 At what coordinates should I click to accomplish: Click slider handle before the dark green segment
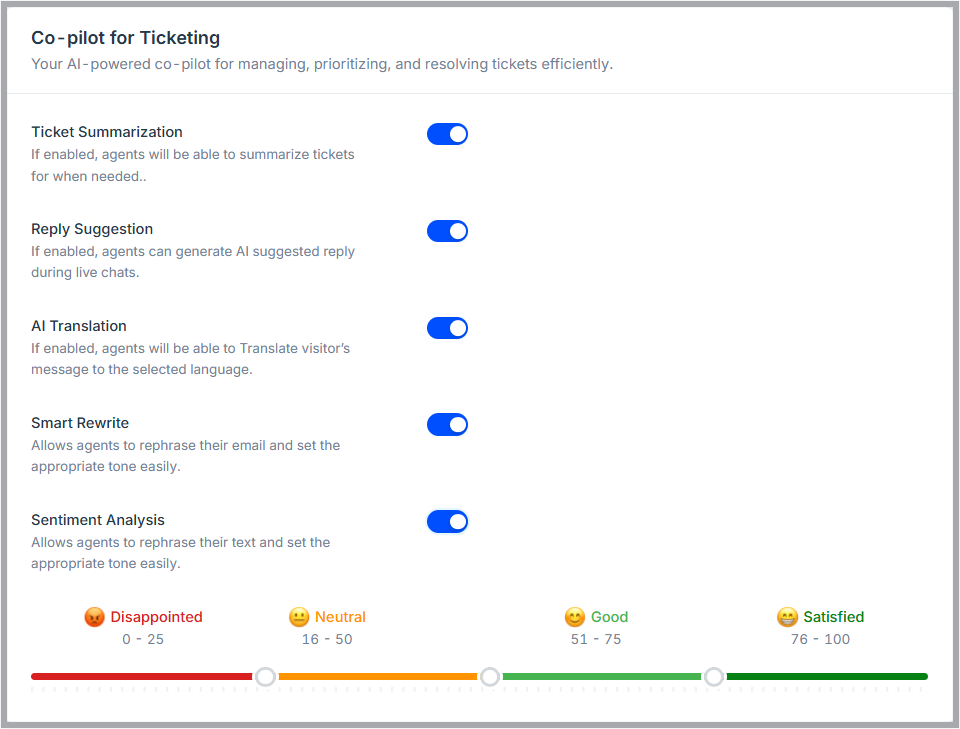[714, 677]
